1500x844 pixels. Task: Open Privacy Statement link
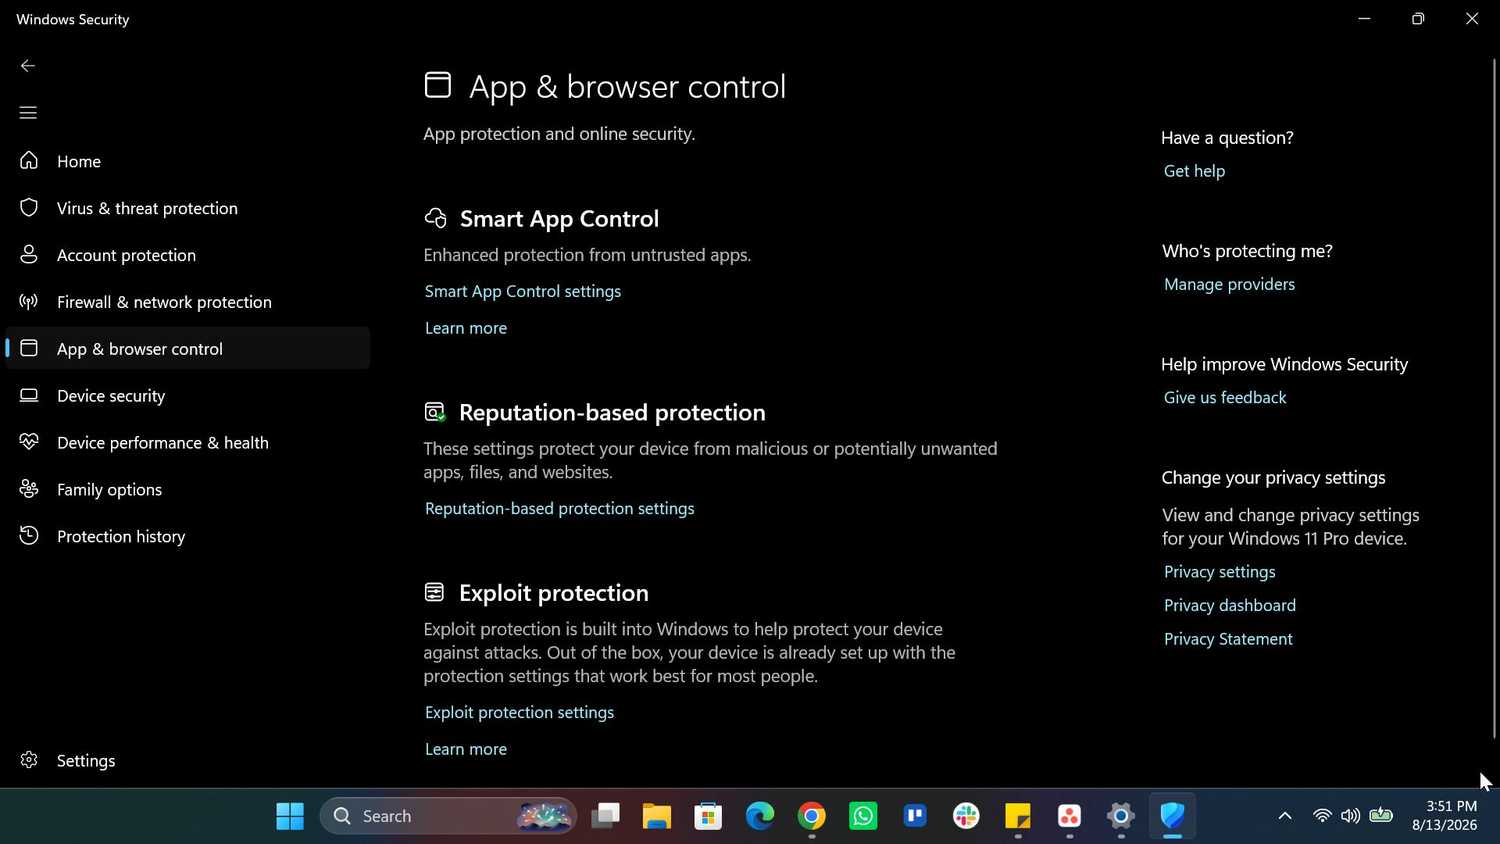pyautogui.click(x=1228, y=639)
